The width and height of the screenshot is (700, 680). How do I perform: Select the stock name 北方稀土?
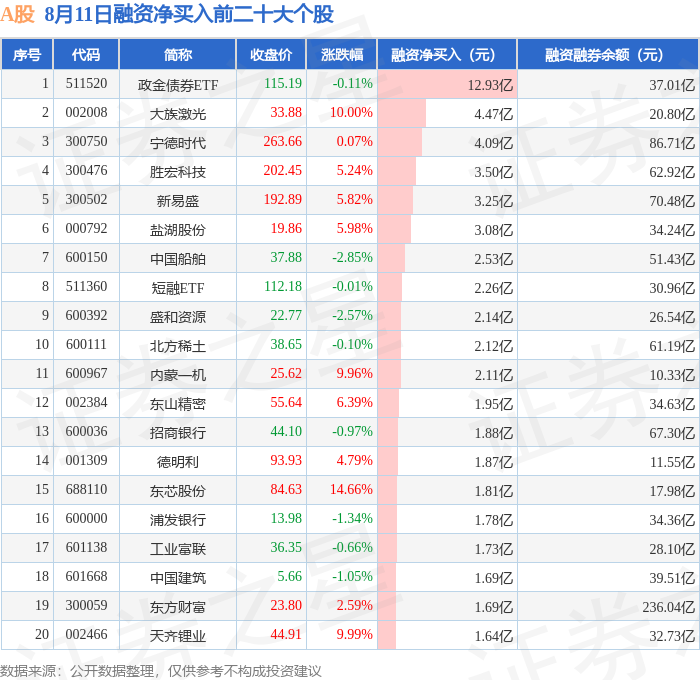pos(178,346)
